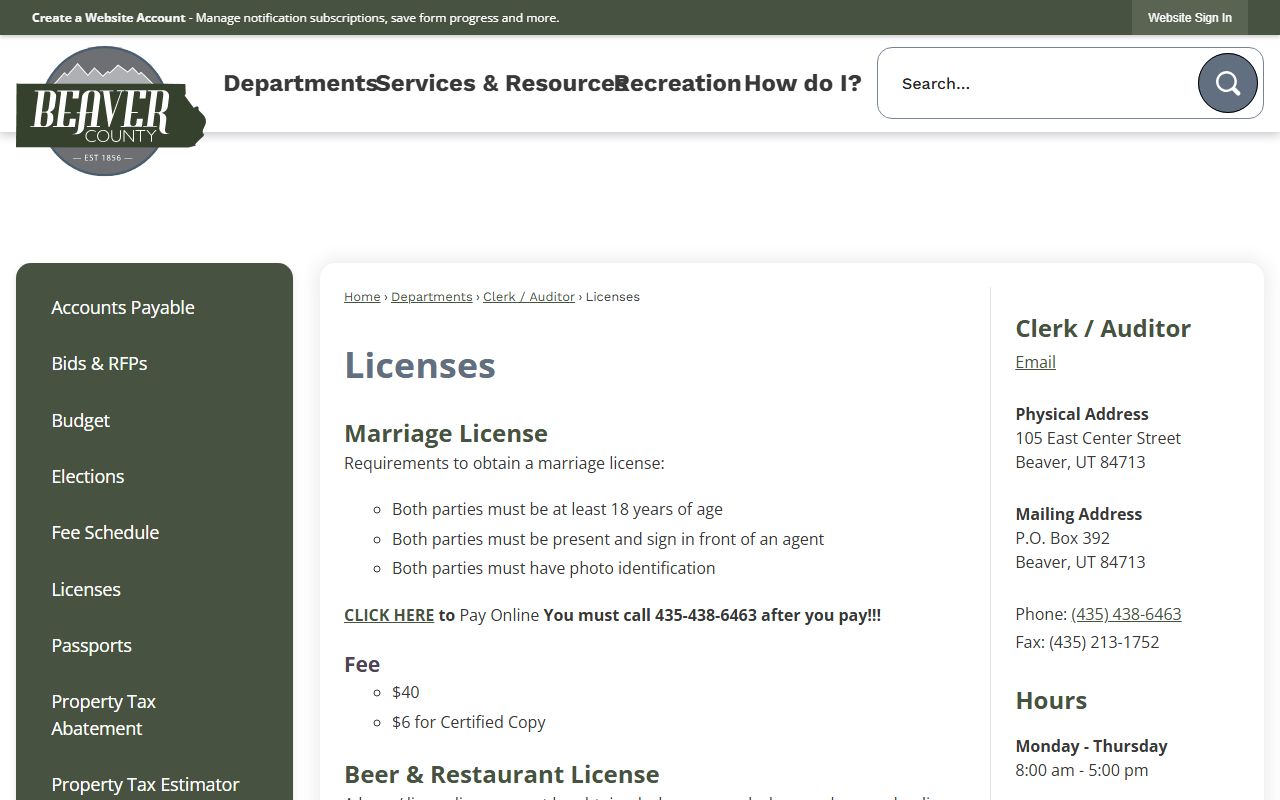This screenshot has width=1280, height=800.
Task: Open Bids & RFPs sidebar link
Action: [x=99, y=364]
